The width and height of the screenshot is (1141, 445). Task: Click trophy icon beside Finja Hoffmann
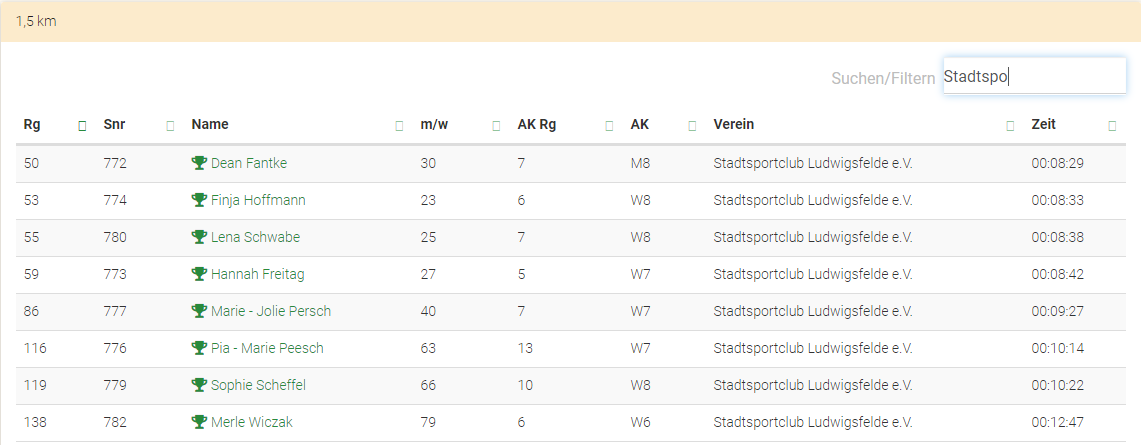199,200
